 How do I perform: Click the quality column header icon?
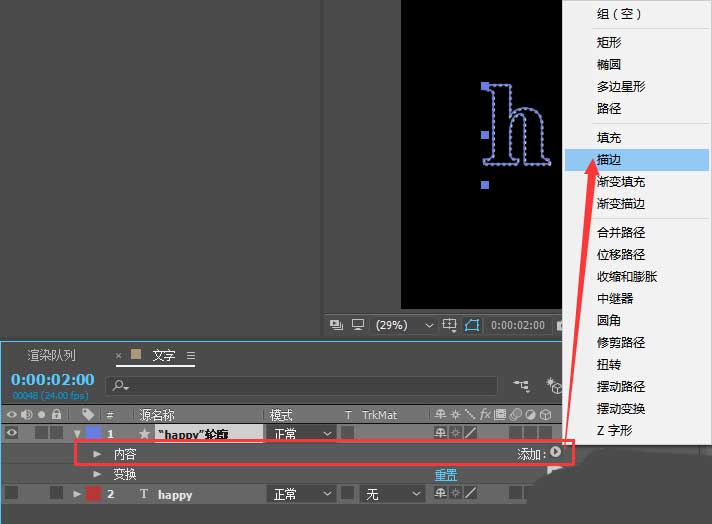470,414
